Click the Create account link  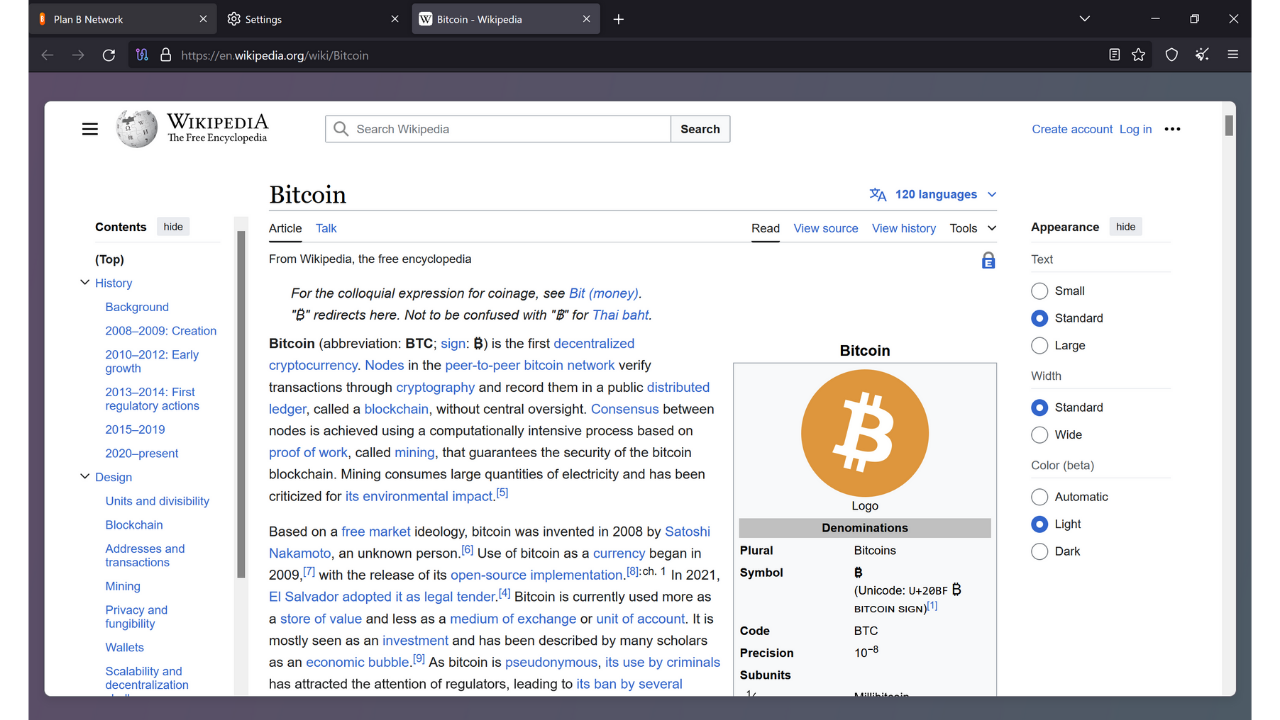1072,128
